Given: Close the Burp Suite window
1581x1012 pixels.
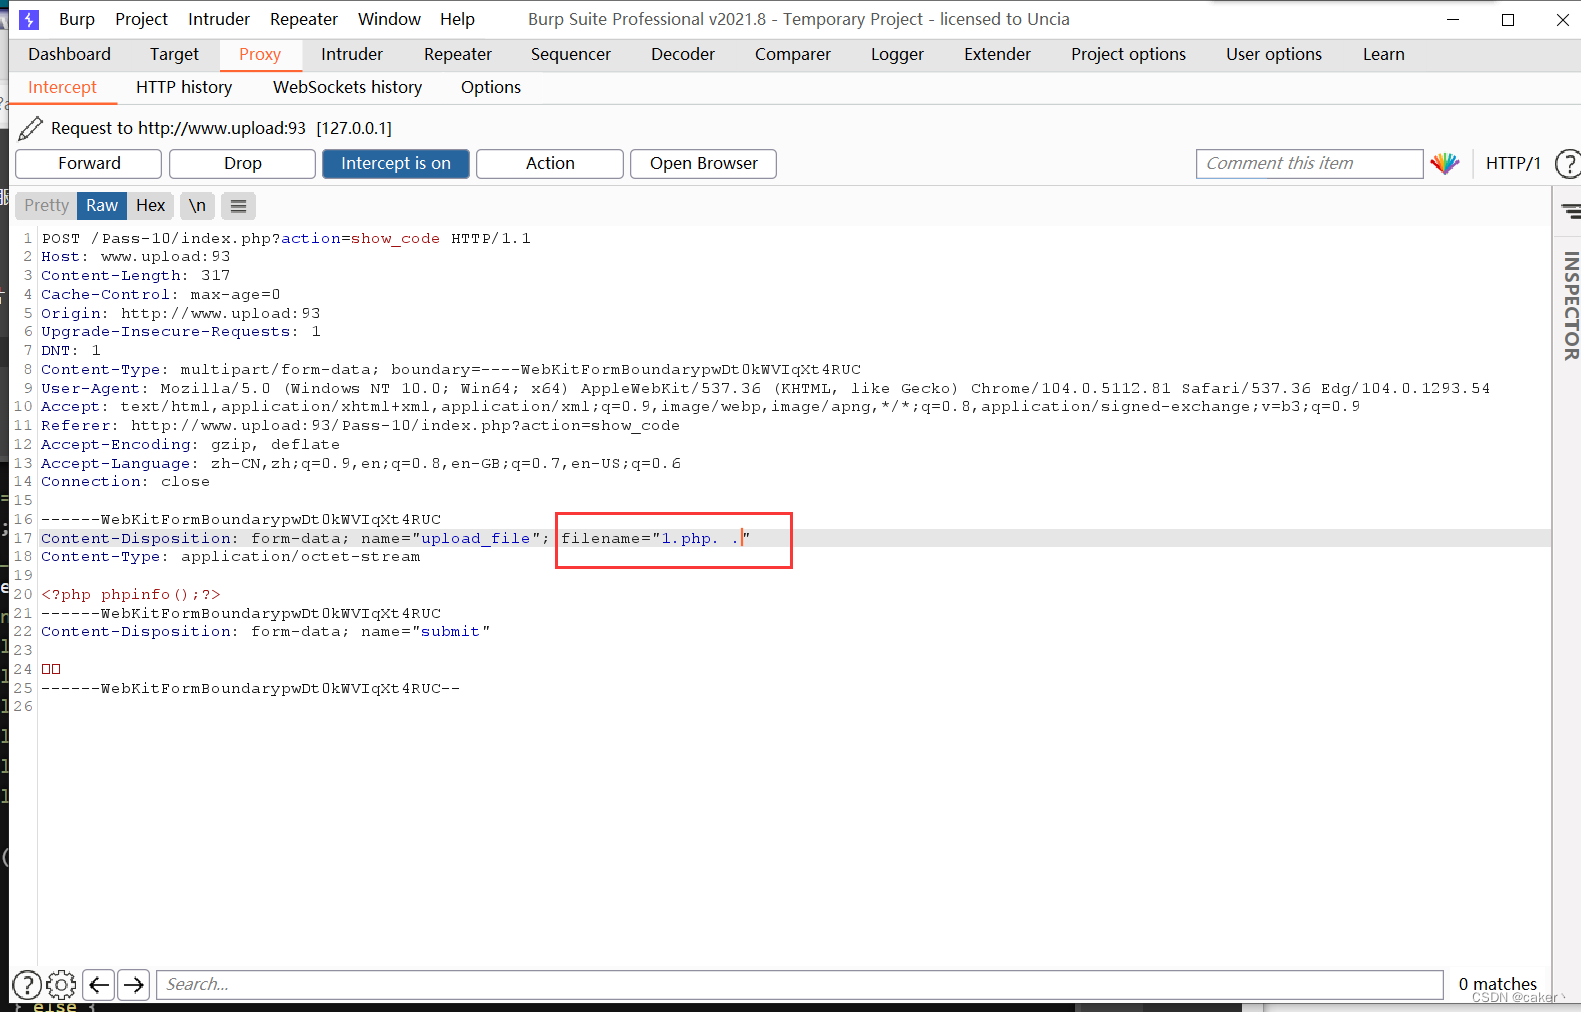Looking at the screenshot, I should click(1562, 19).
